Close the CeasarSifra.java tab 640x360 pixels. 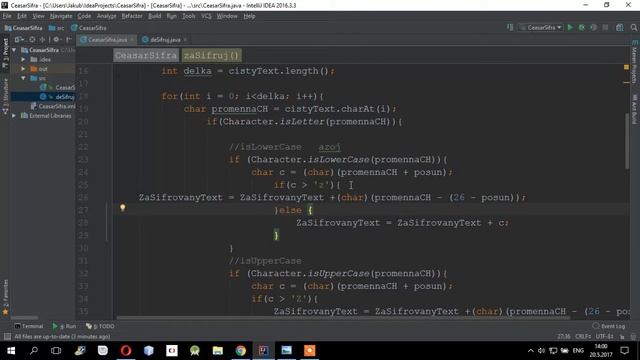(132, 40)
